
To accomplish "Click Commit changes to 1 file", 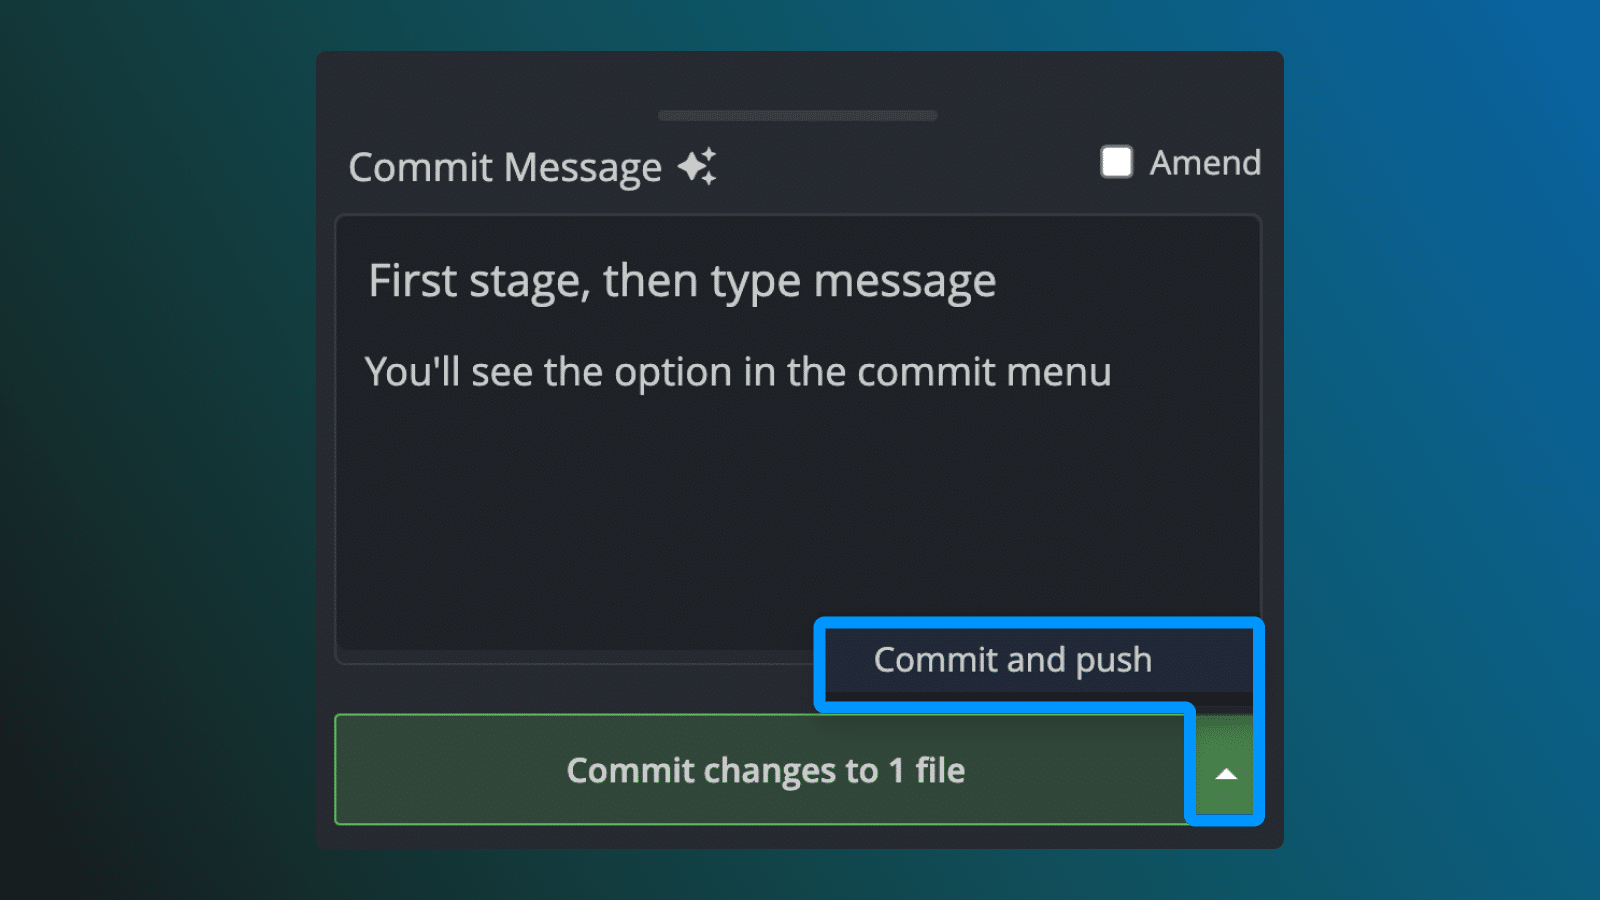I will [x=765, y=769].
